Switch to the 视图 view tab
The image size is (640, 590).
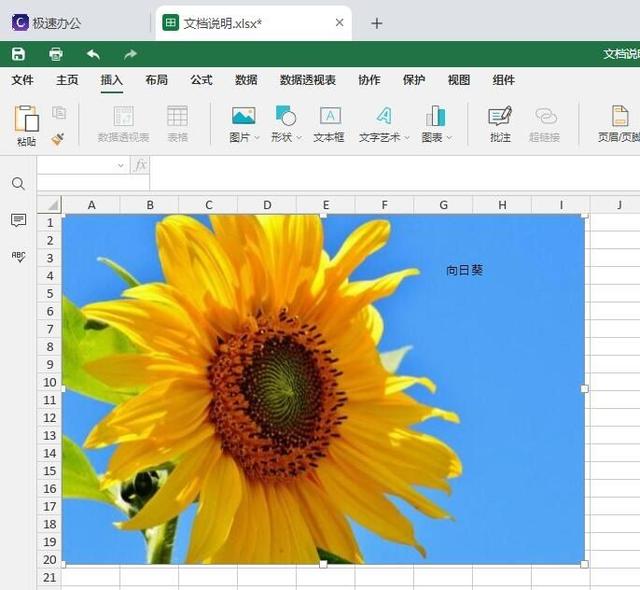click(458, 80)
